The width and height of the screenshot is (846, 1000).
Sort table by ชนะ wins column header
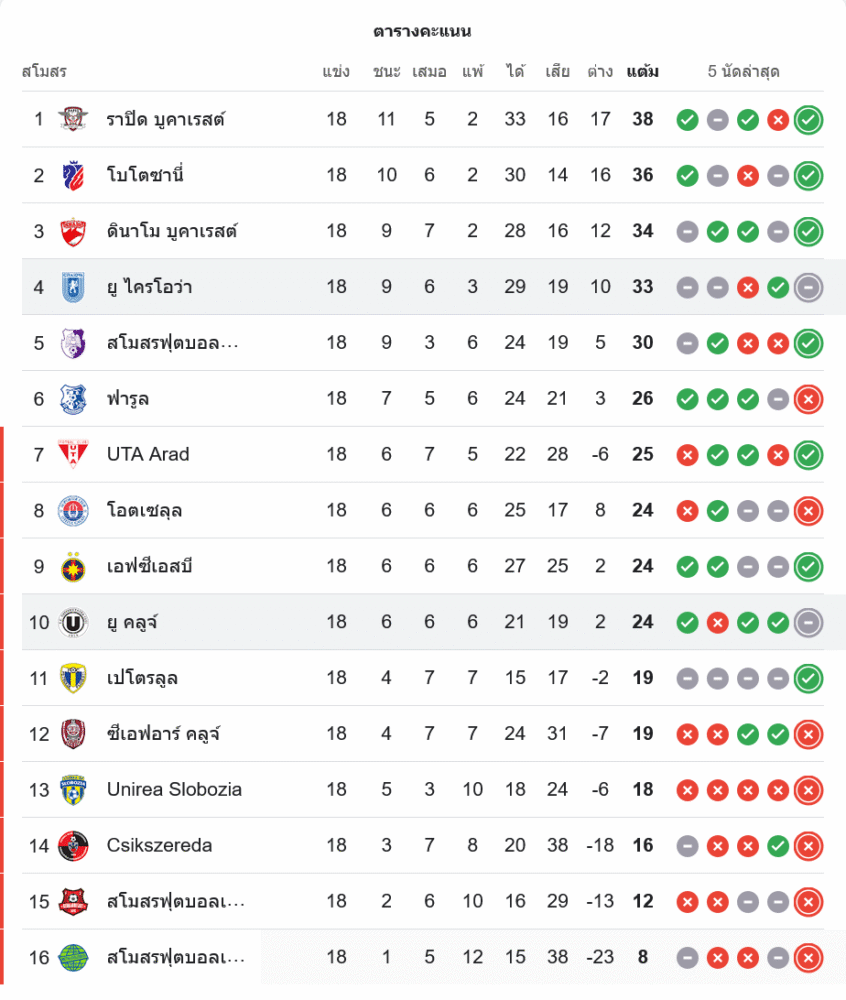point(386,72)
